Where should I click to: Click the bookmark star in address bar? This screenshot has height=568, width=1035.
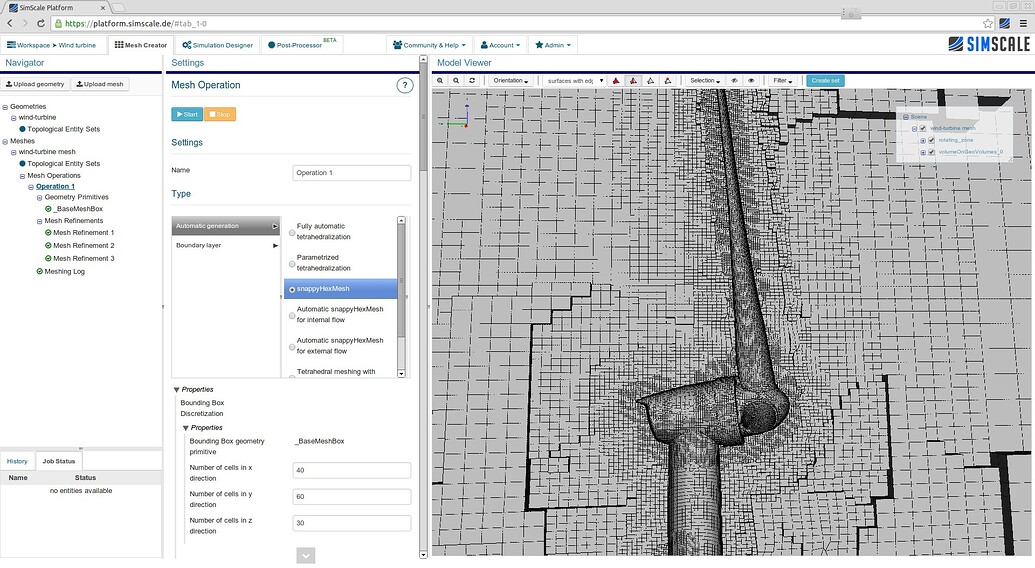pos(988,23)
